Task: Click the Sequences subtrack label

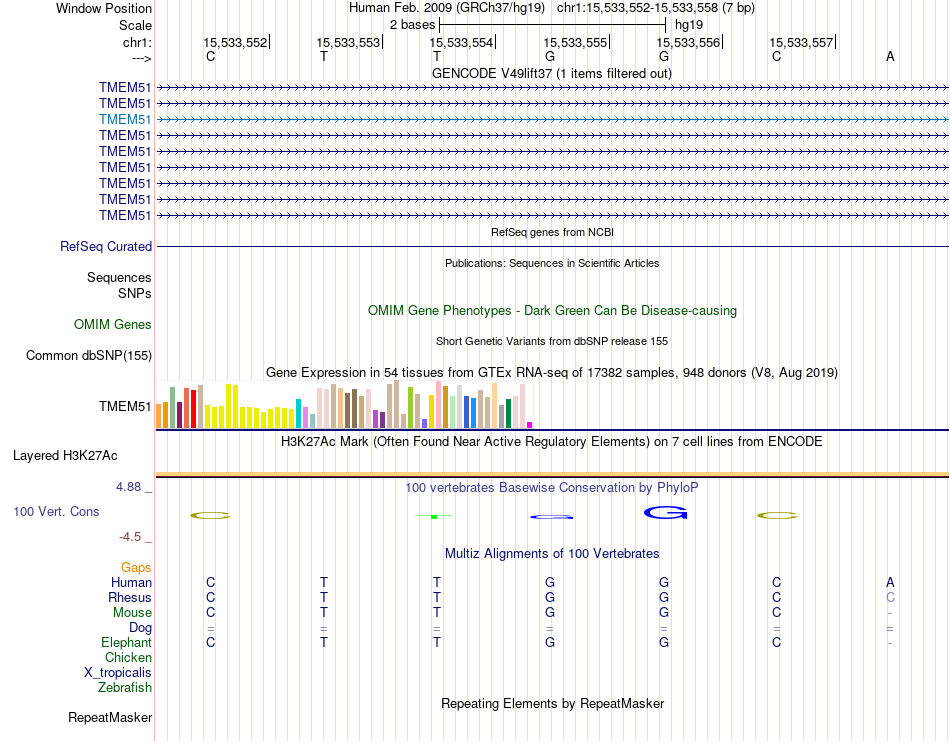Action: coord(119,277)
